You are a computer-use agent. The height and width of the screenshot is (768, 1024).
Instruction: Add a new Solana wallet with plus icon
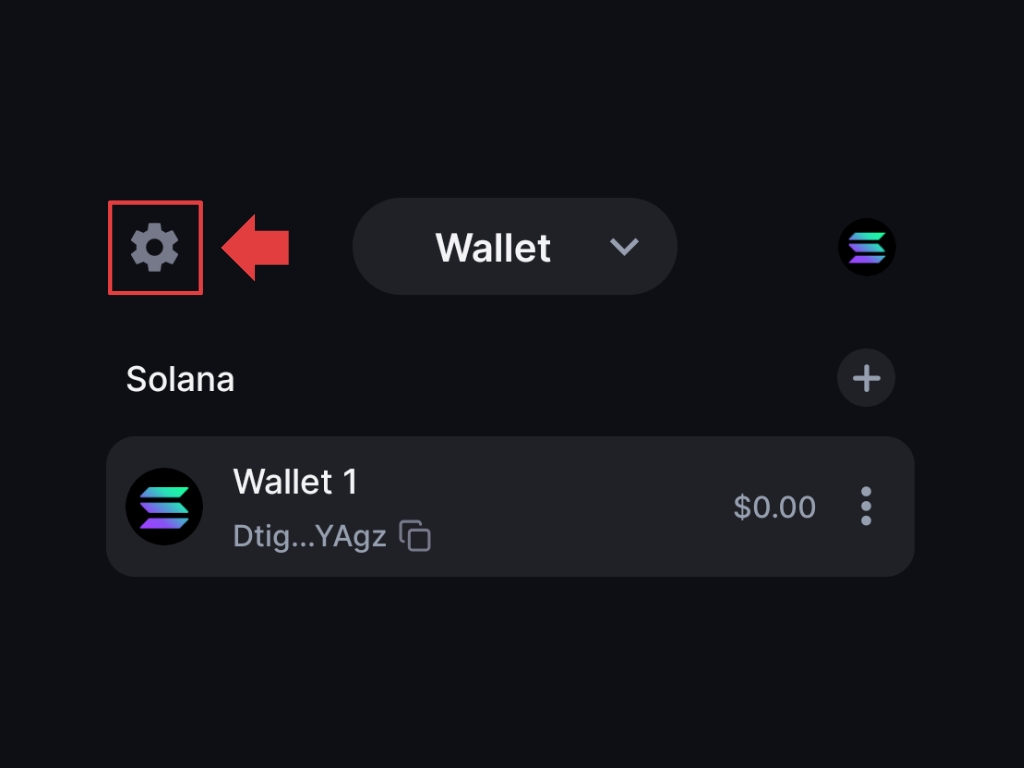point(866,378)
